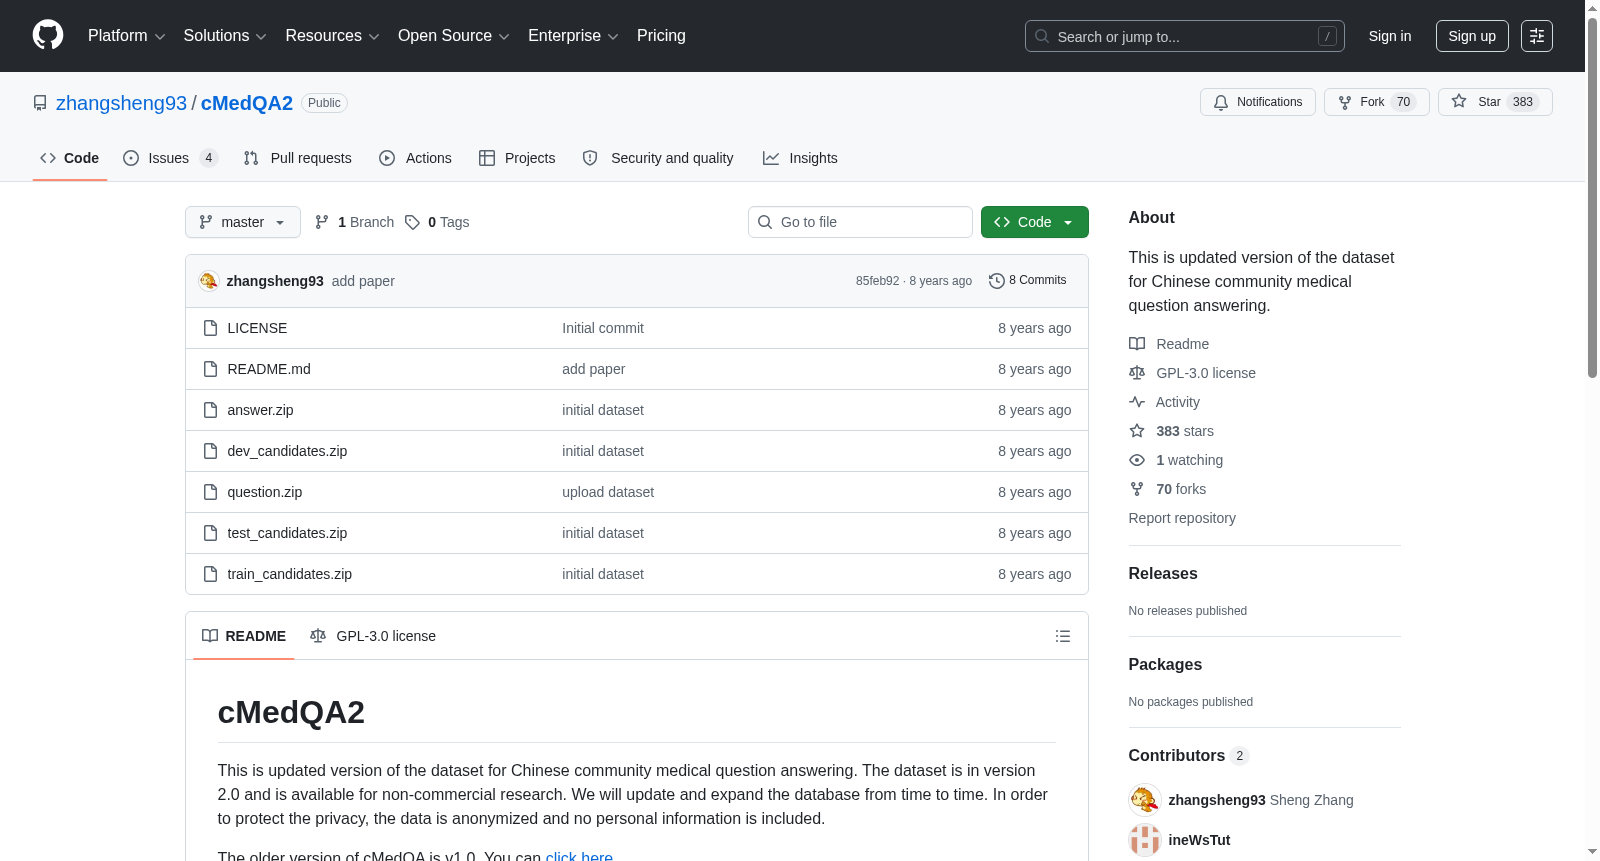Open ineWsTut contributor avatar
This screenshot has width=1600, height=861.
1145,840
